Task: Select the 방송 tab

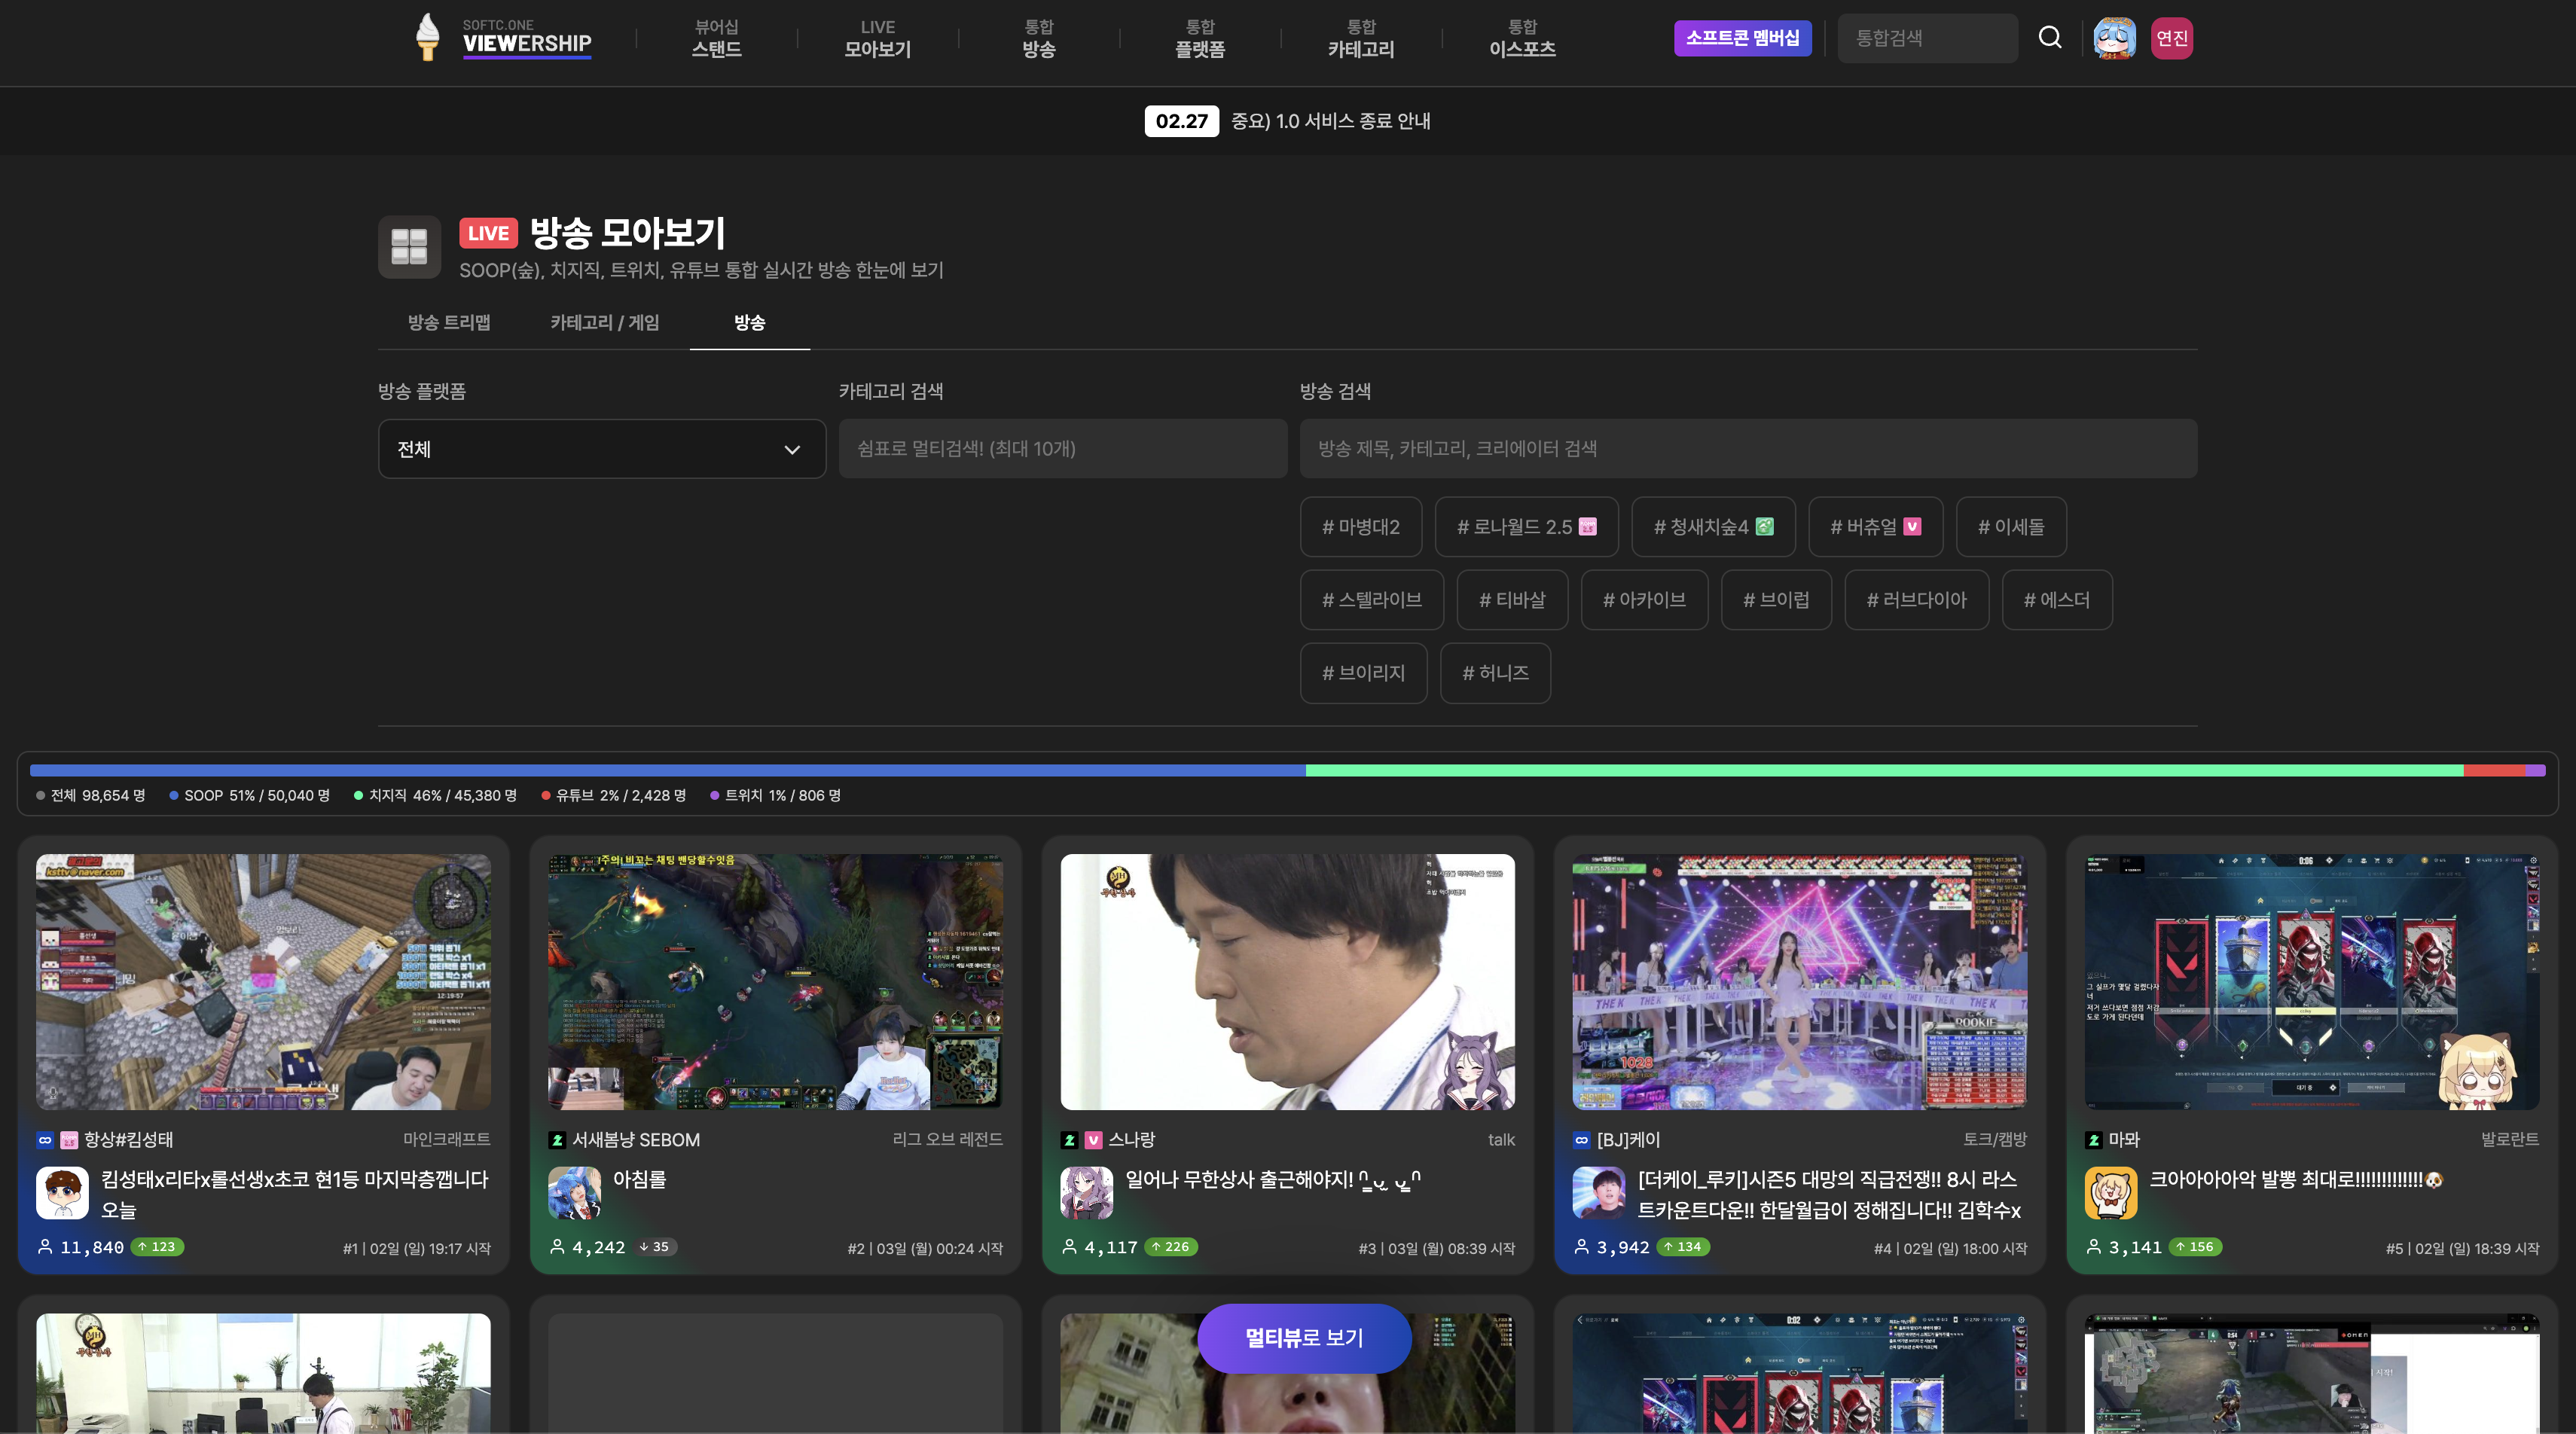Action: coord(749,322)
